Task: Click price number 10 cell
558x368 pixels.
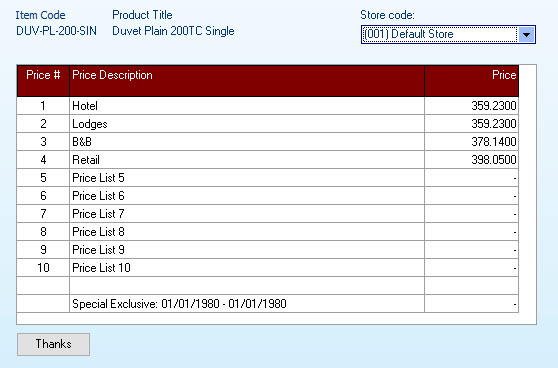Action: [43, 268]
